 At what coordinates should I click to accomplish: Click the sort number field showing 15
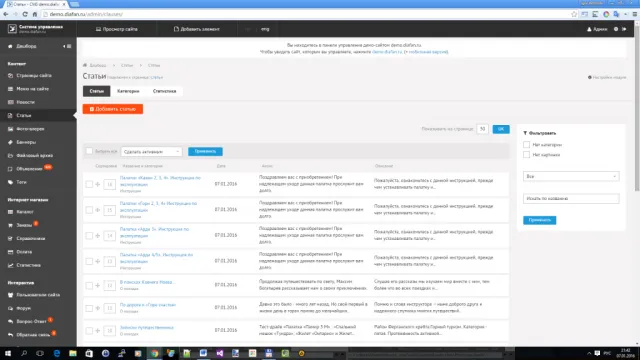[109, 210]
